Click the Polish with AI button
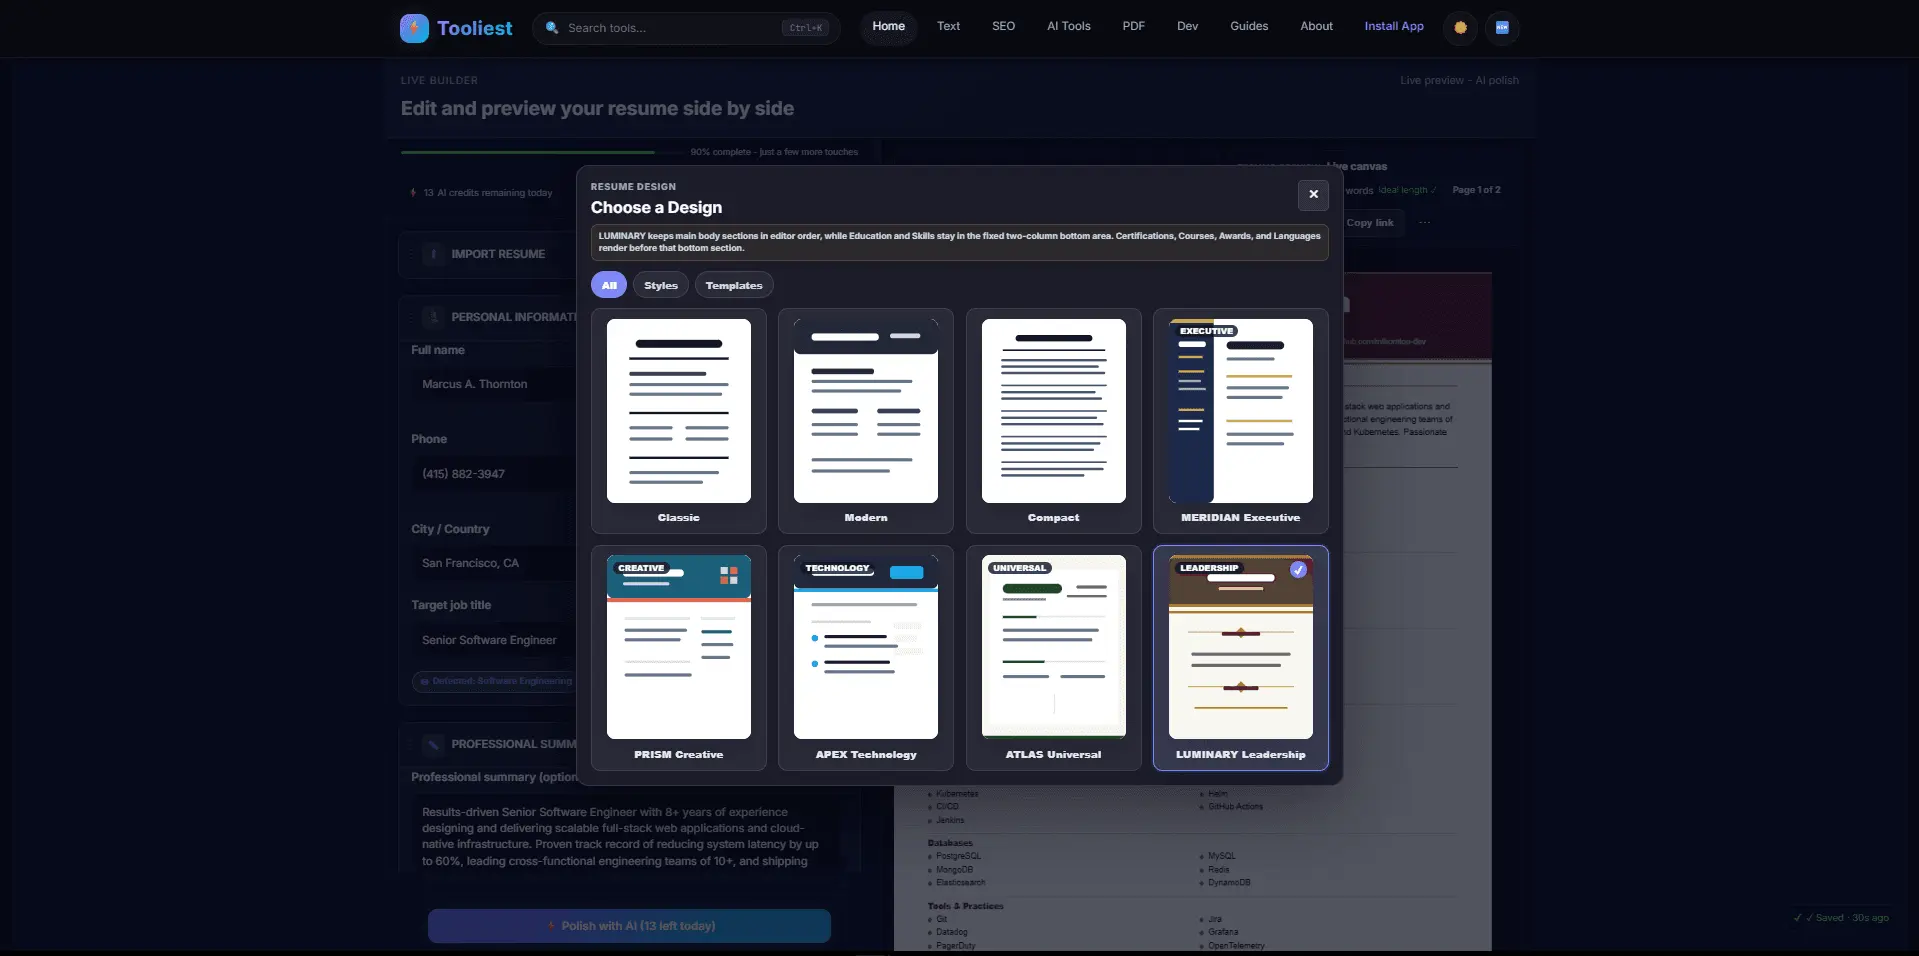 (x=629, y=926)
